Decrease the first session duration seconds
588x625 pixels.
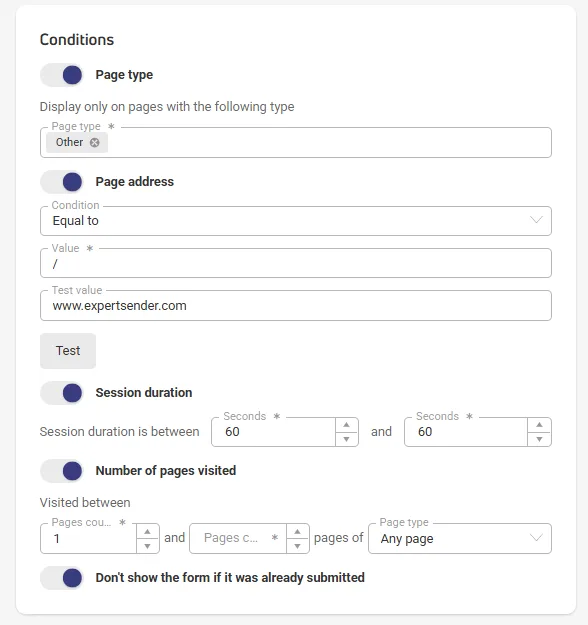click(346, 439)
